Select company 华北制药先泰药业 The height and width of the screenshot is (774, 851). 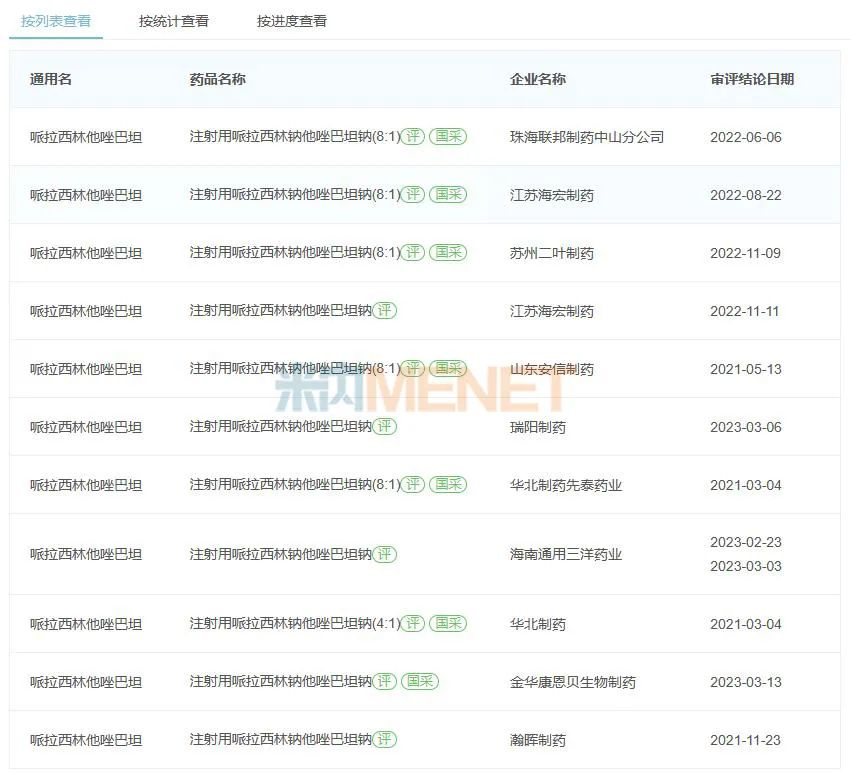point(566,485)
